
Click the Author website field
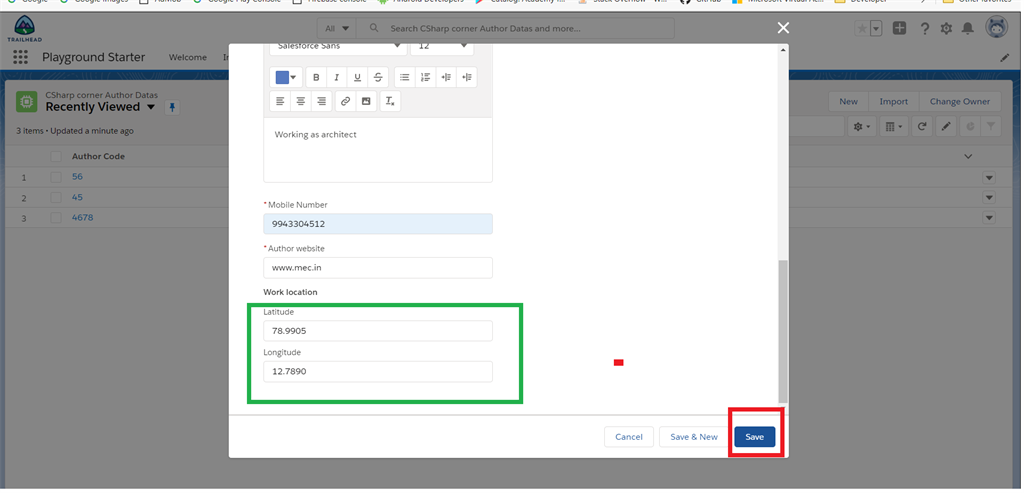pos(378,268)
